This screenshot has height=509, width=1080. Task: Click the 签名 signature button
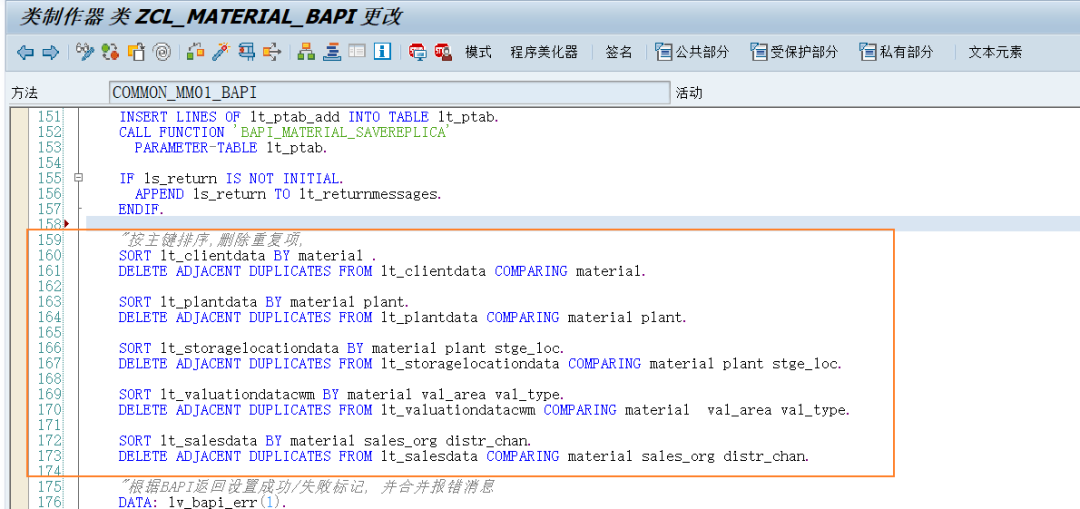click(619, 52)
